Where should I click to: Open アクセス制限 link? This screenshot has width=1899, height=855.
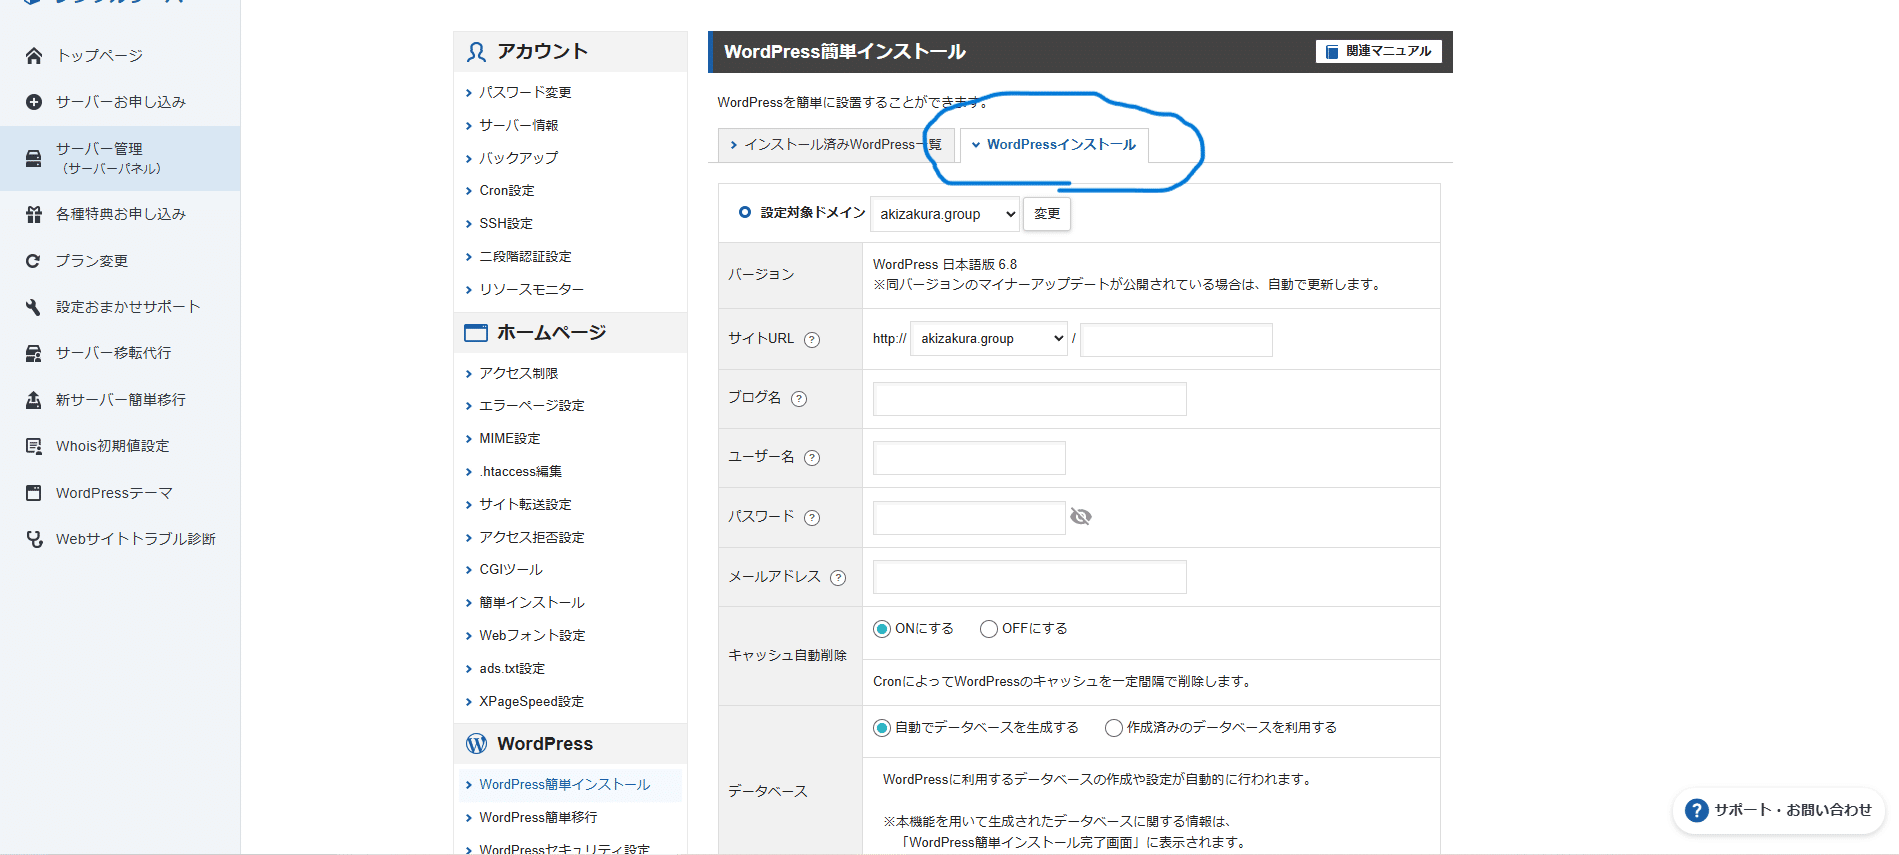[x=519, y=373]
